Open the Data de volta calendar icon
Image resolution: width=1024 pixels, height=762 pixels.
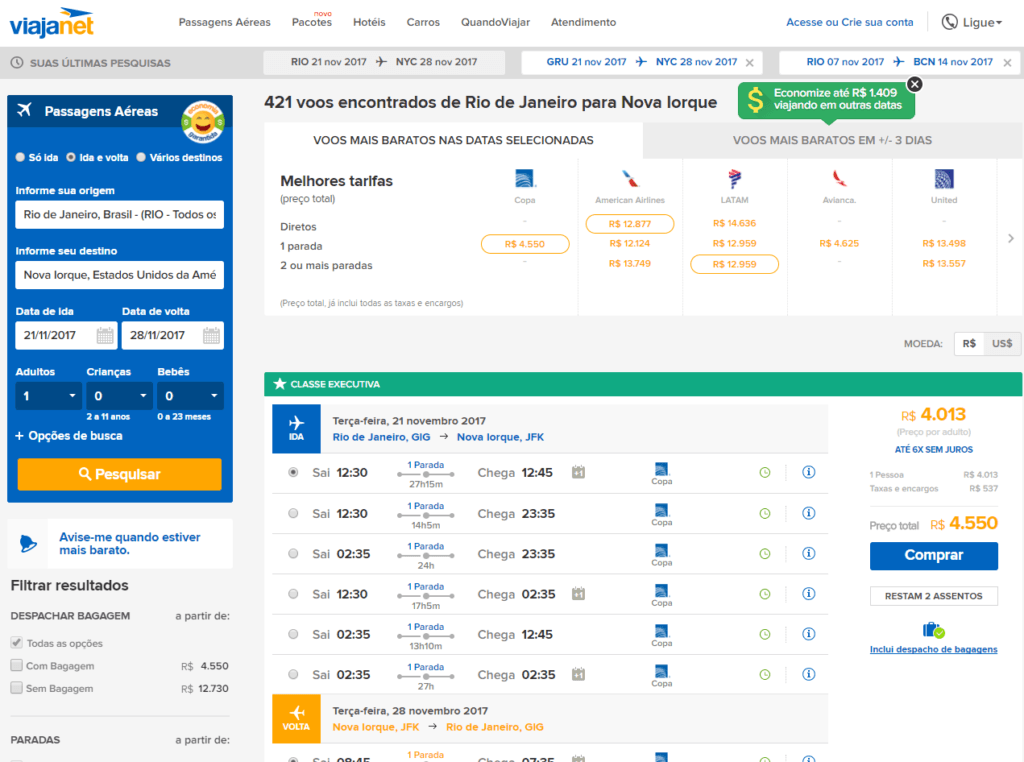pyautogui.click(x=212, y=336)
